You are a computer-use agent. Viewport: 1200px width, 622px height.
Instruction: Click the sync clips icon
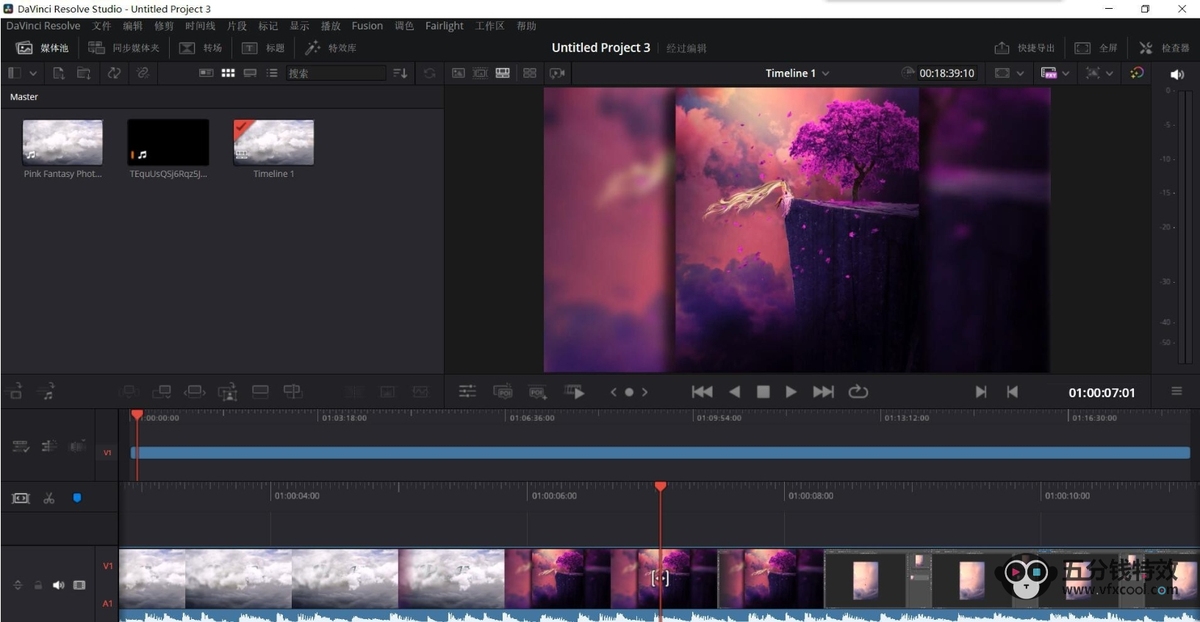point(114,73)
